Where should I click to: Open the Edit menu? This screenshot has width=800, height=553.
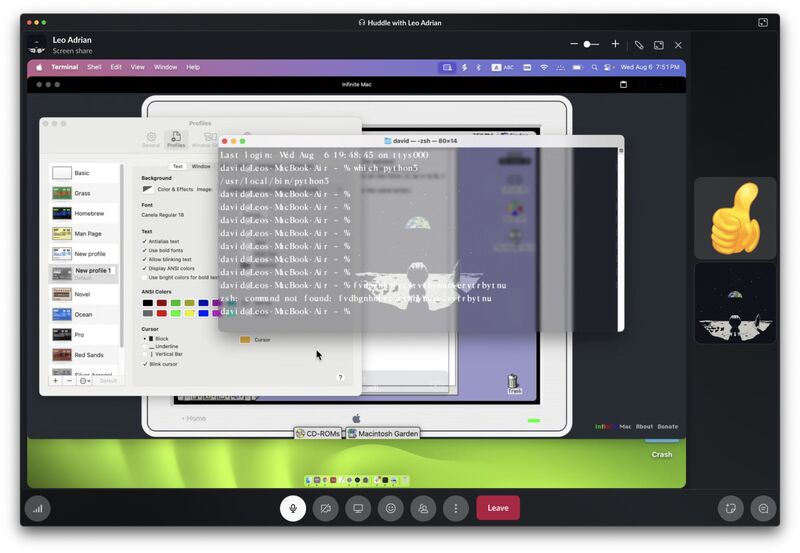tap(116, 67)
